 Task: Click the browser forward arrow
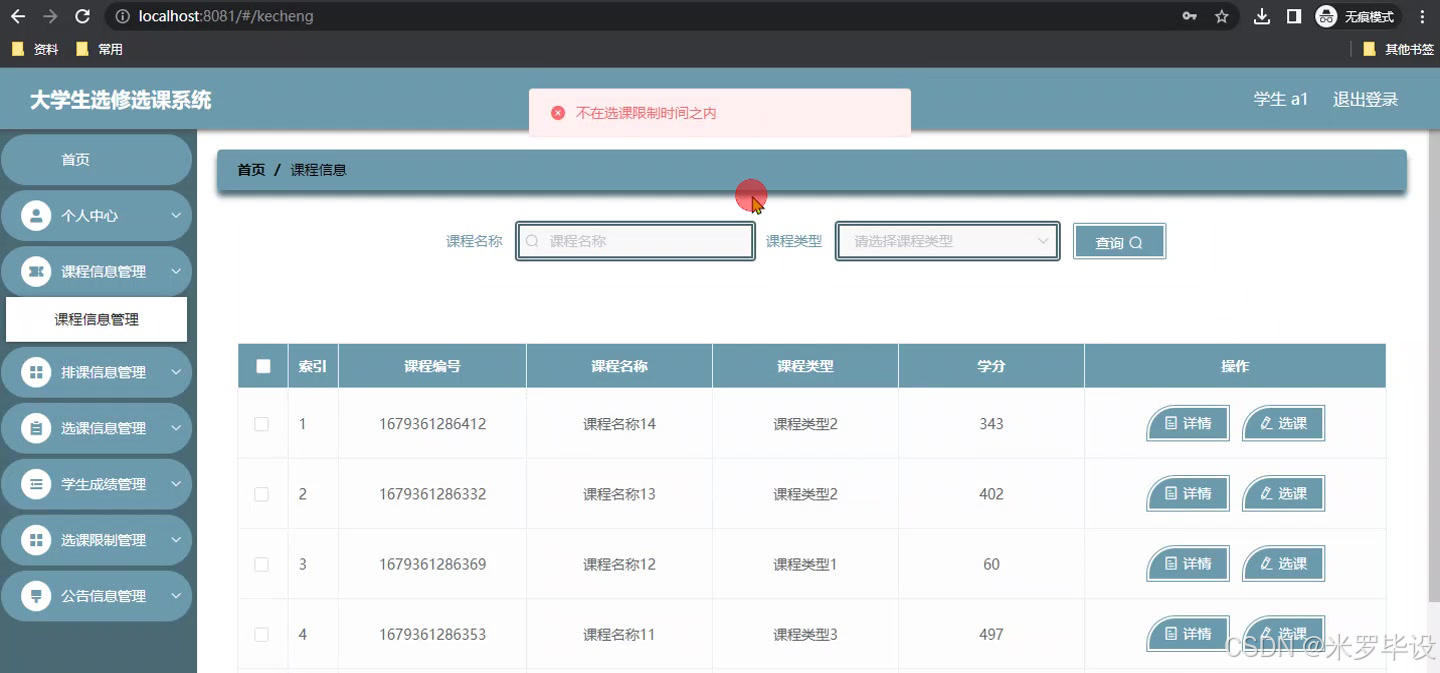click(x=51, y=16)
